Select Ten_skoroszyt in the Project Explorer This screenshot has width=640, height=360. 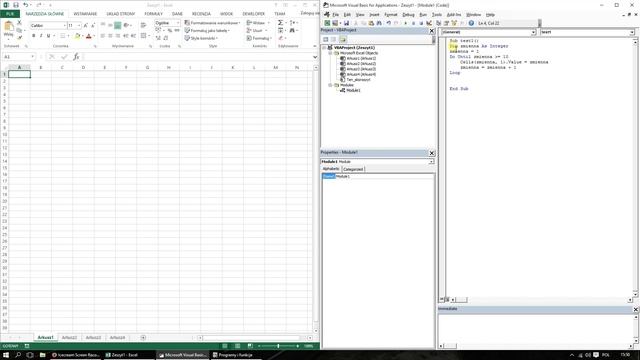tap(358, 80)
